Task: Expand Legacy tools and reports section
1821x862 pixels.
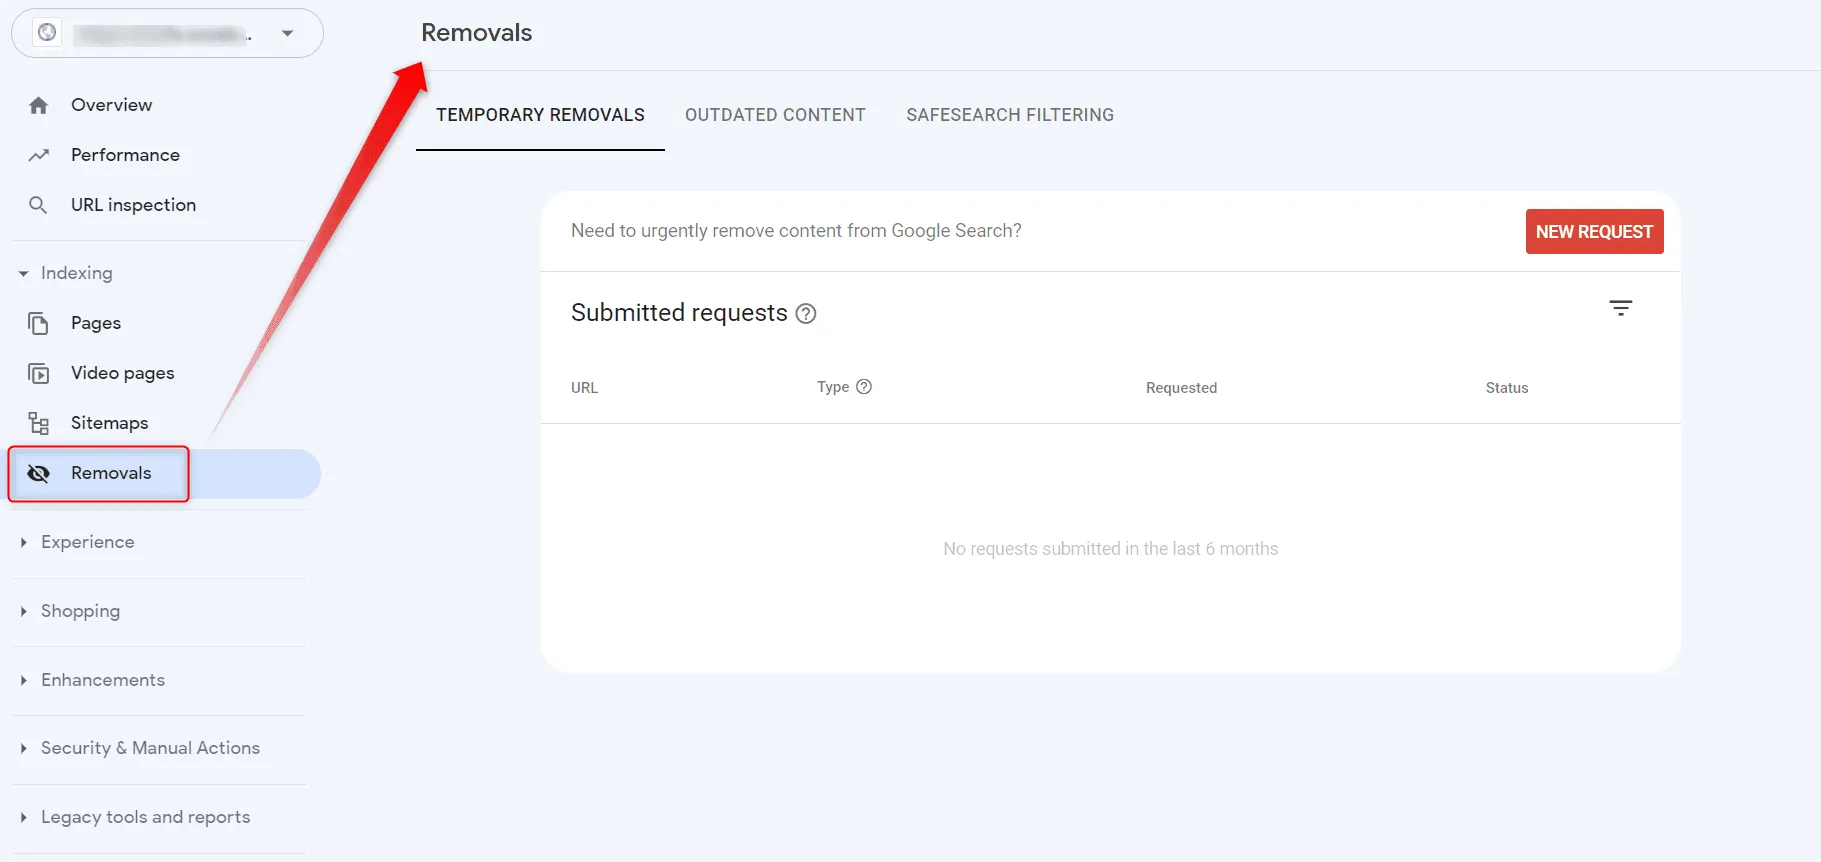Action: click(23, 817)
